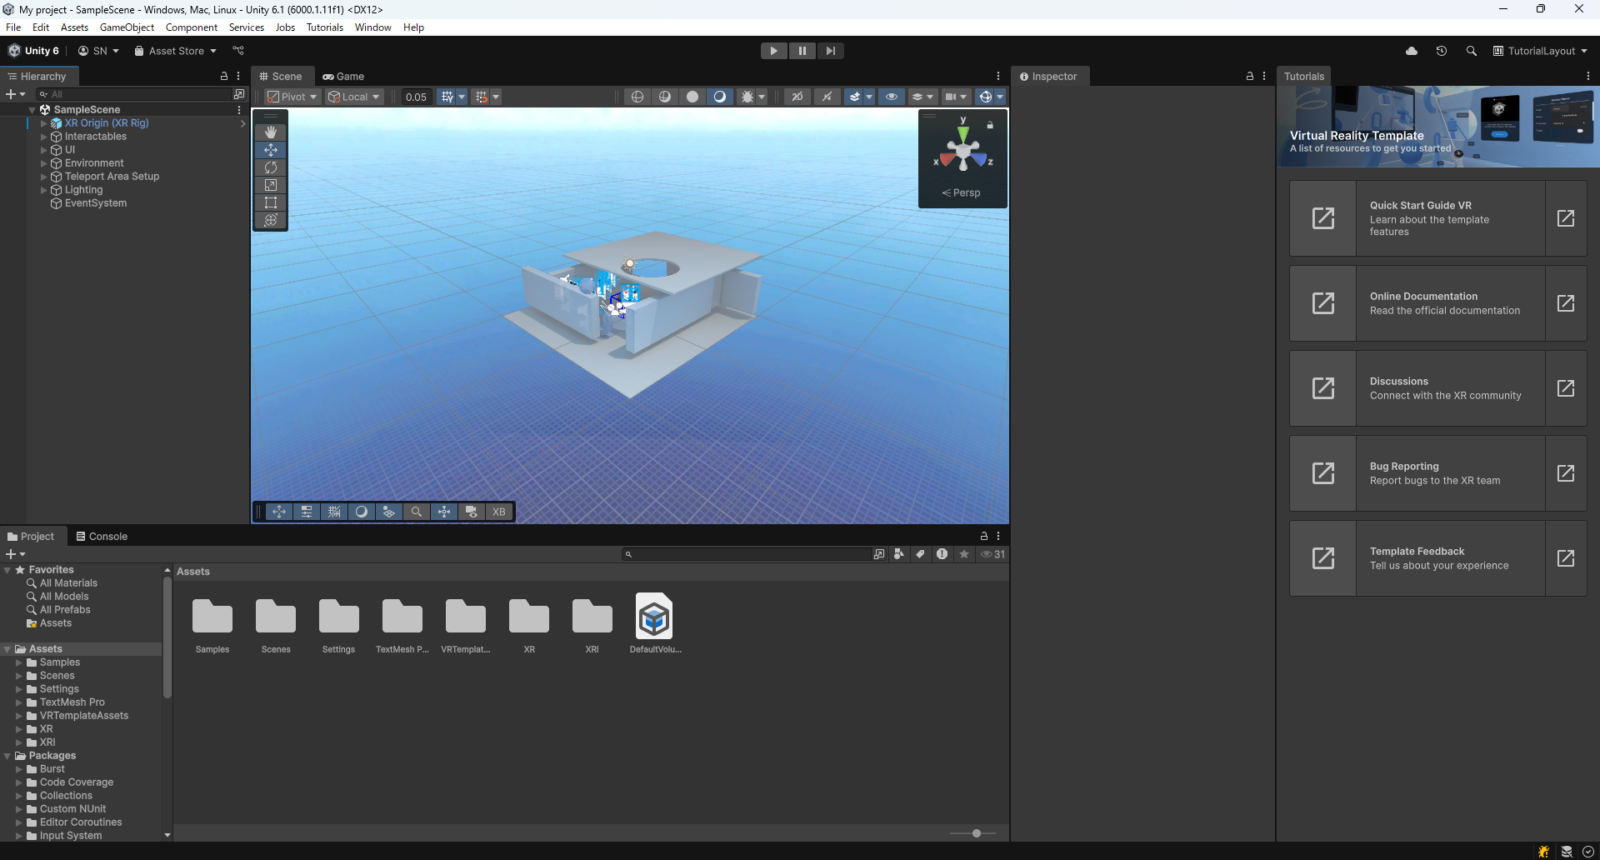Screen dimensions: 1600x860
Task: Click the Hierarchy add (+) button
Action: click(x=15, y=94)
